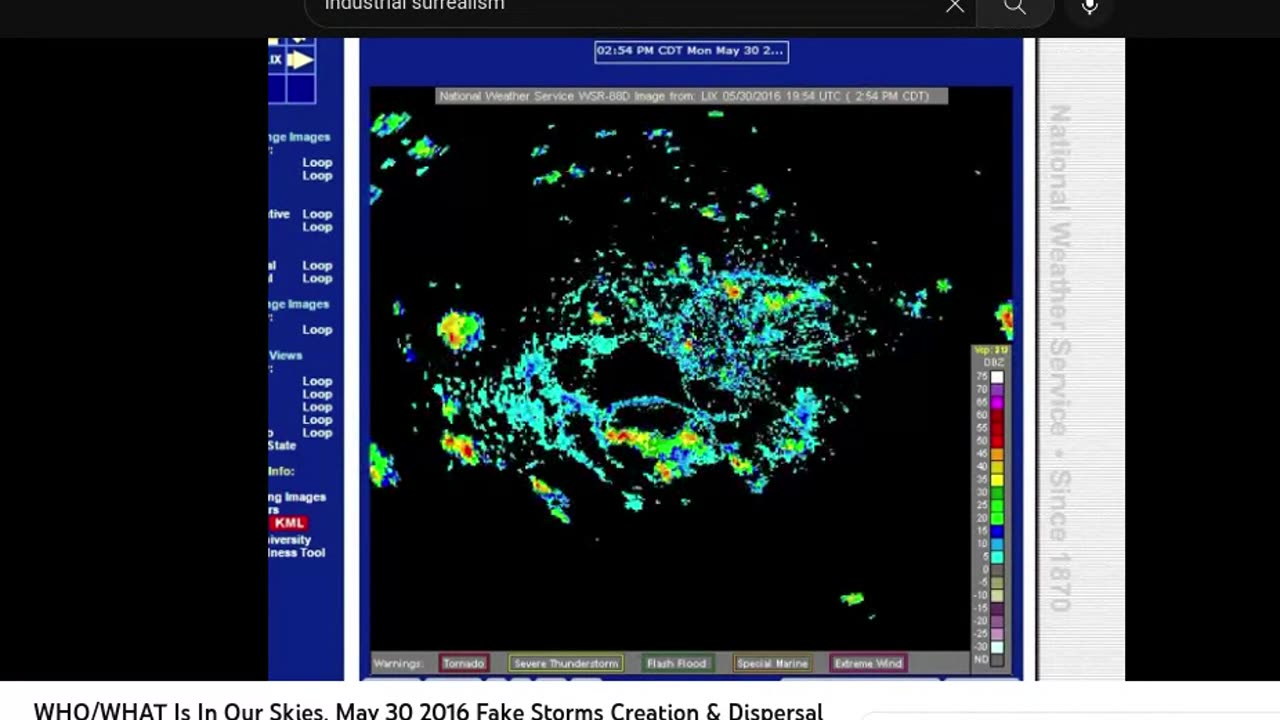Click the 'Views' sidebar heading
Viewport: 1280px width, 720px height.
point(285,355)
